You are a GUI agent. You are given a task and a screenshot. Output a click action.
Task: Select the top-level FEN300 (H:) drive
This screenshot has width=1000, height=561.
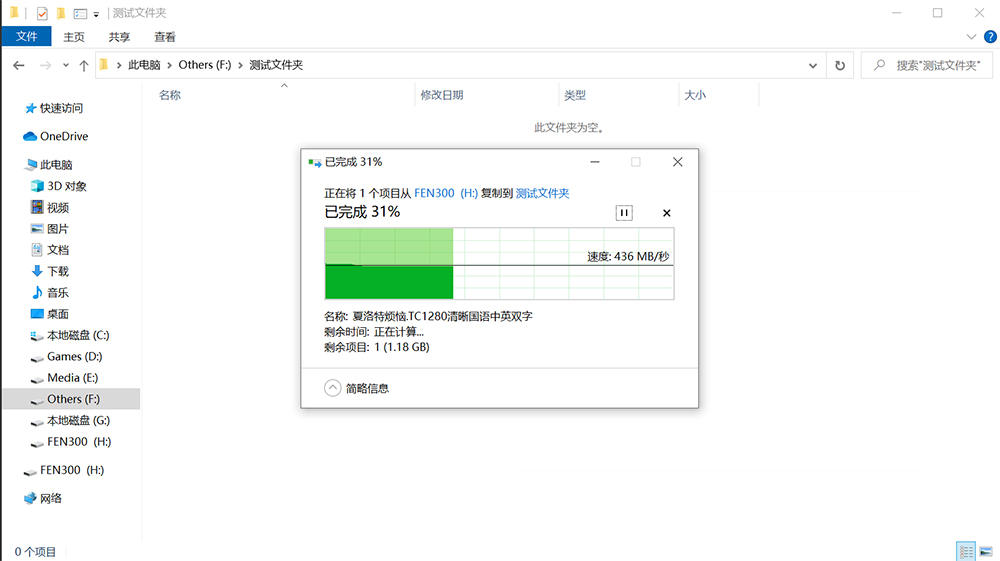click(64, 470)
